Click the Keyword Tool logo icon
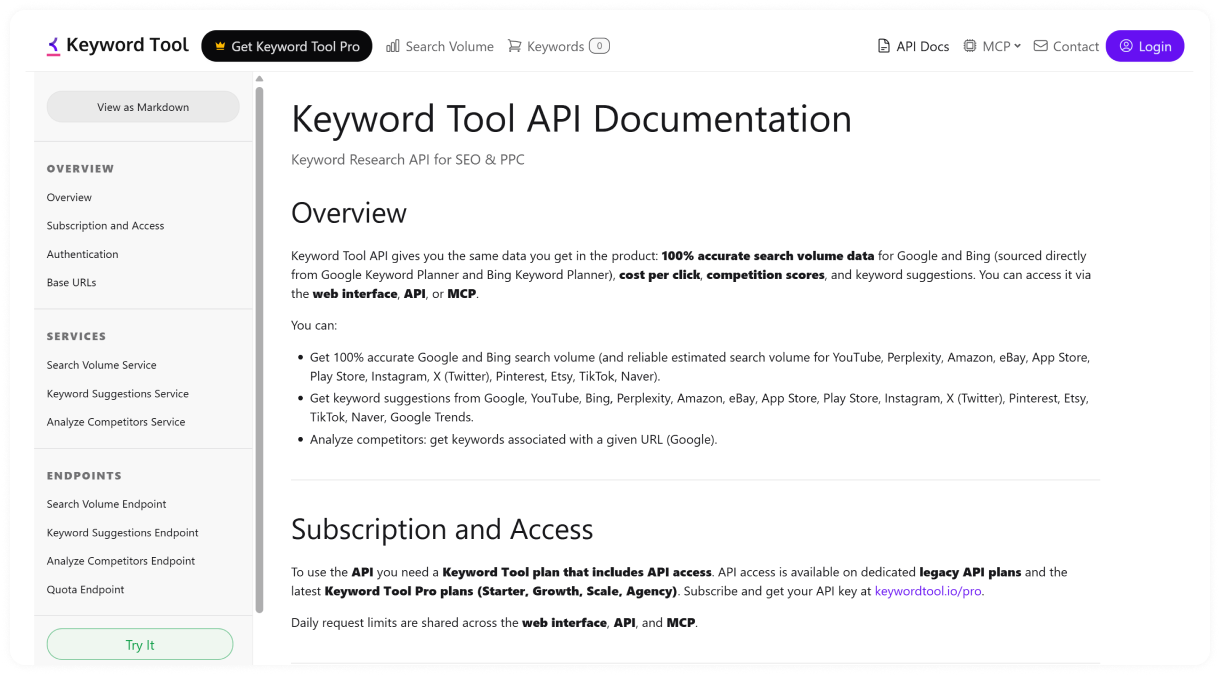This screenshot has height=675, width=1220. point(53,46)
